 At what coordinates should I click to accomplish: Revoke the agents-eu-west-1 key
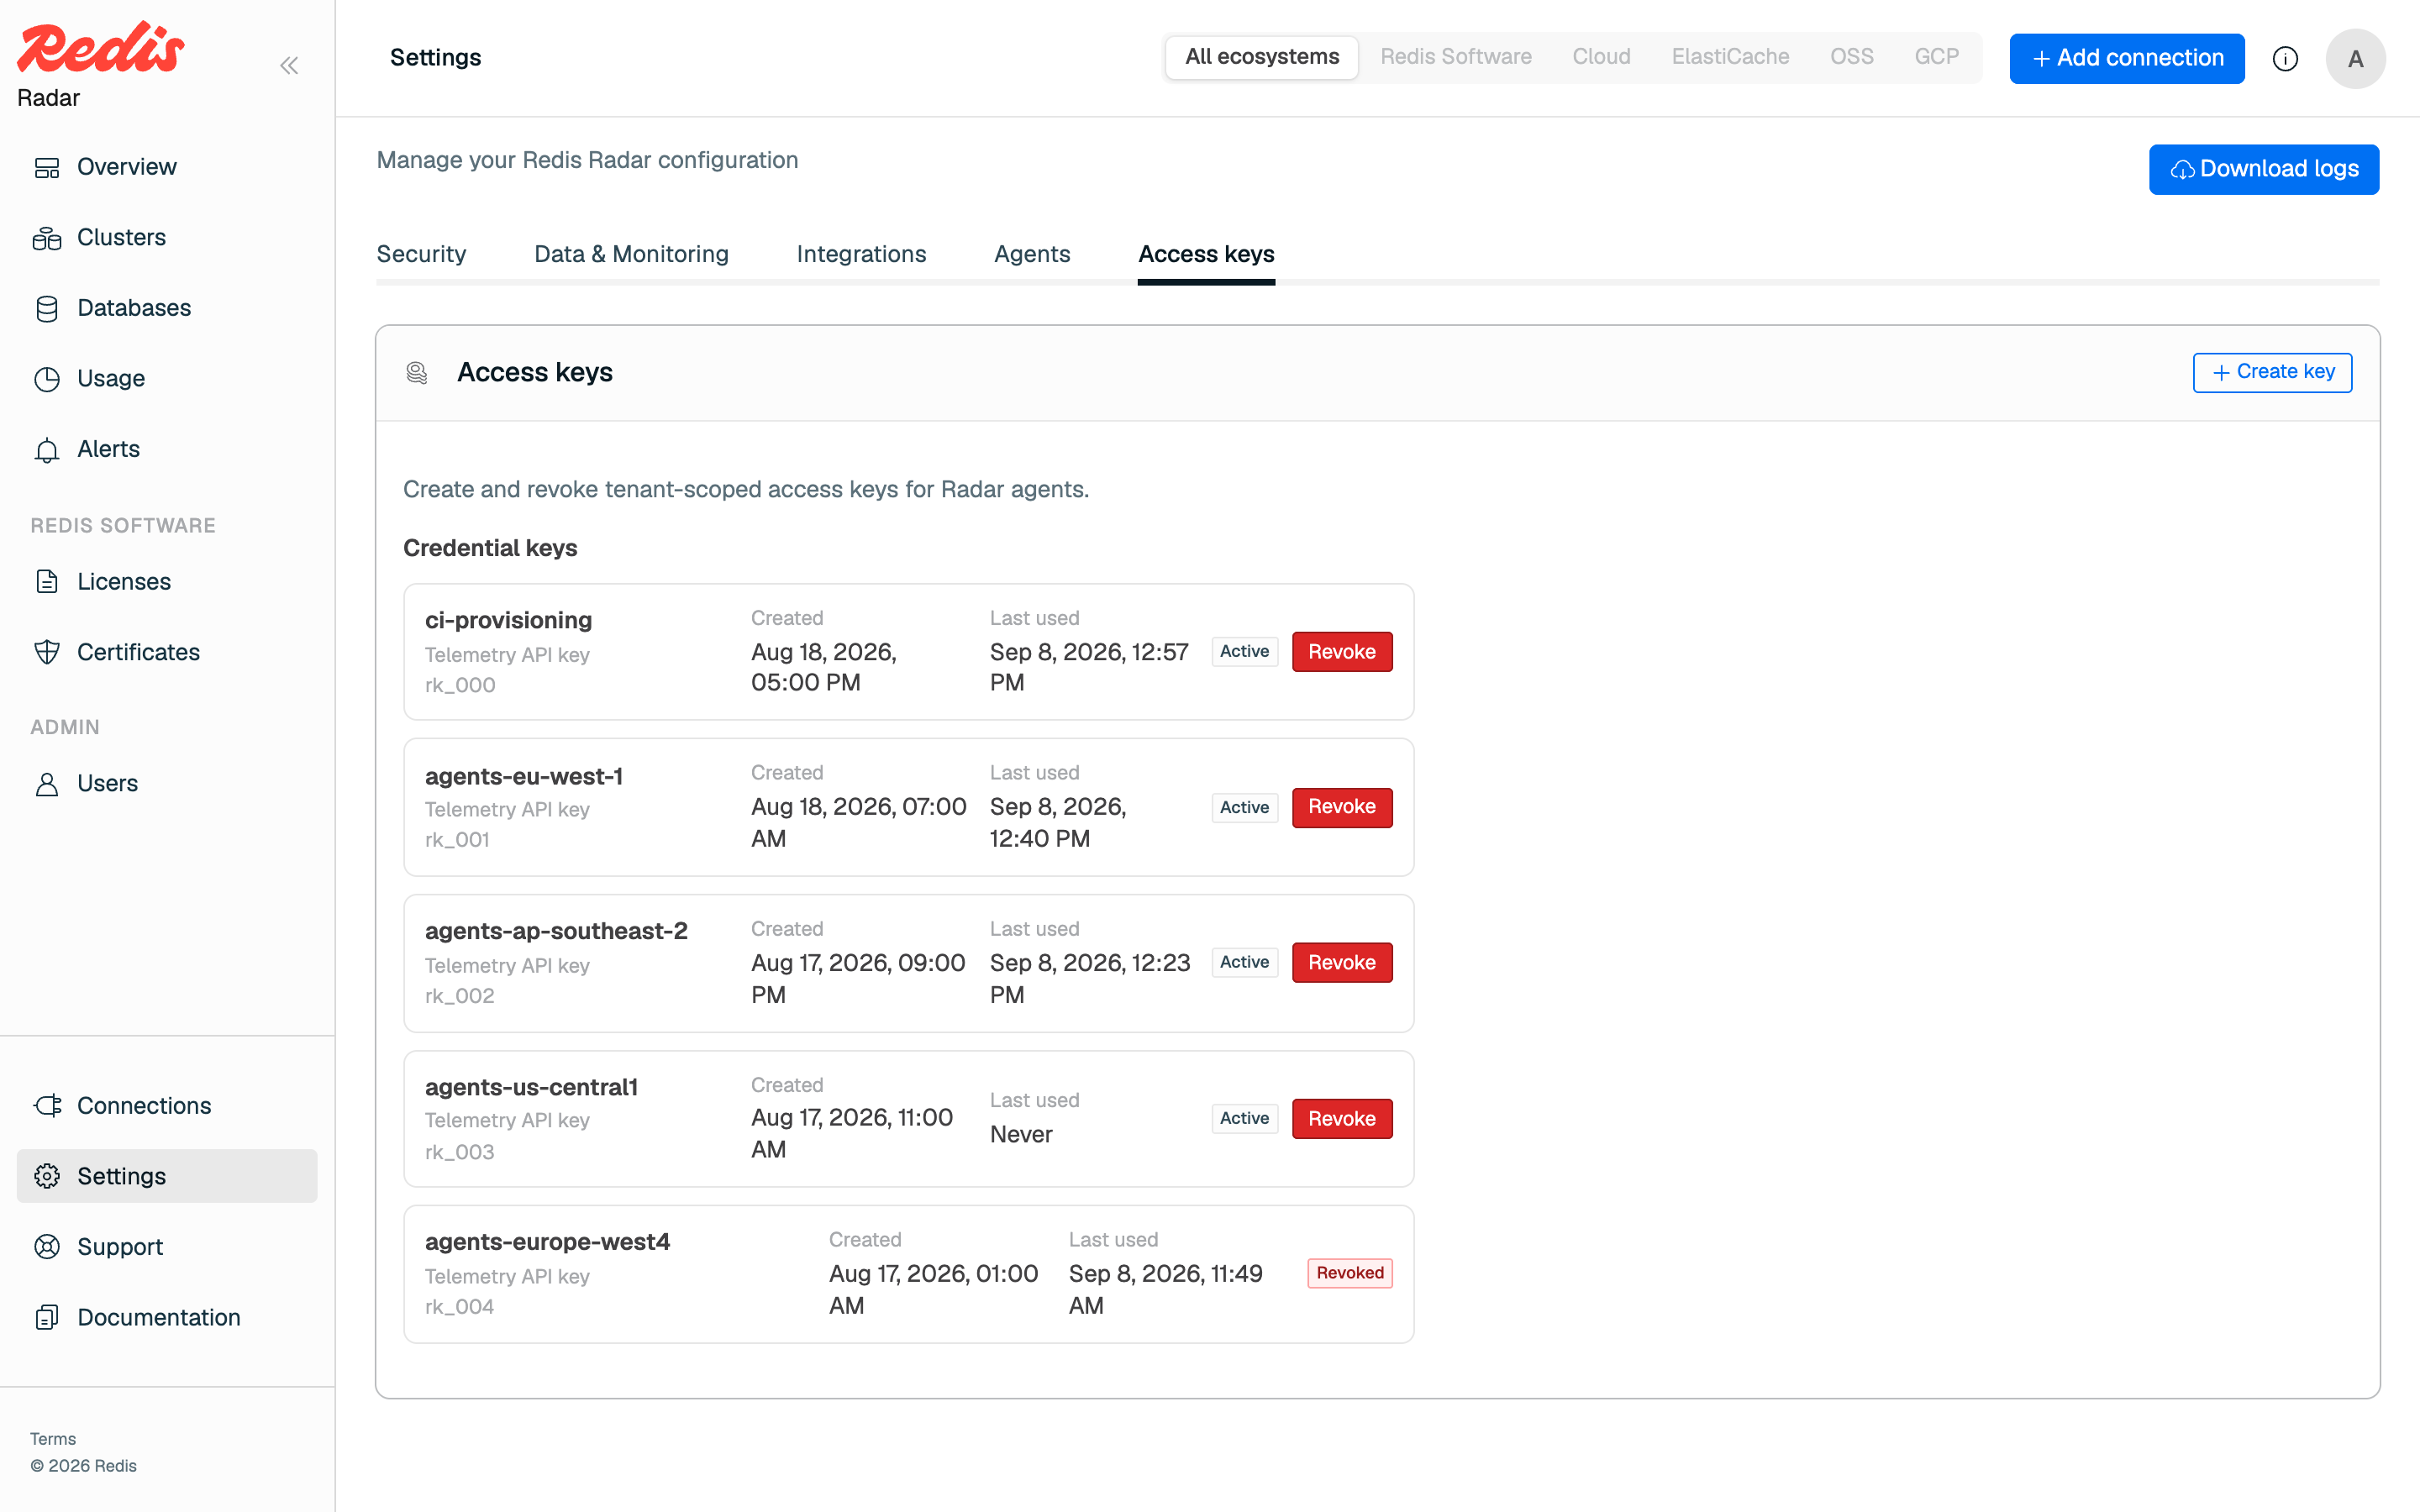1342,807
